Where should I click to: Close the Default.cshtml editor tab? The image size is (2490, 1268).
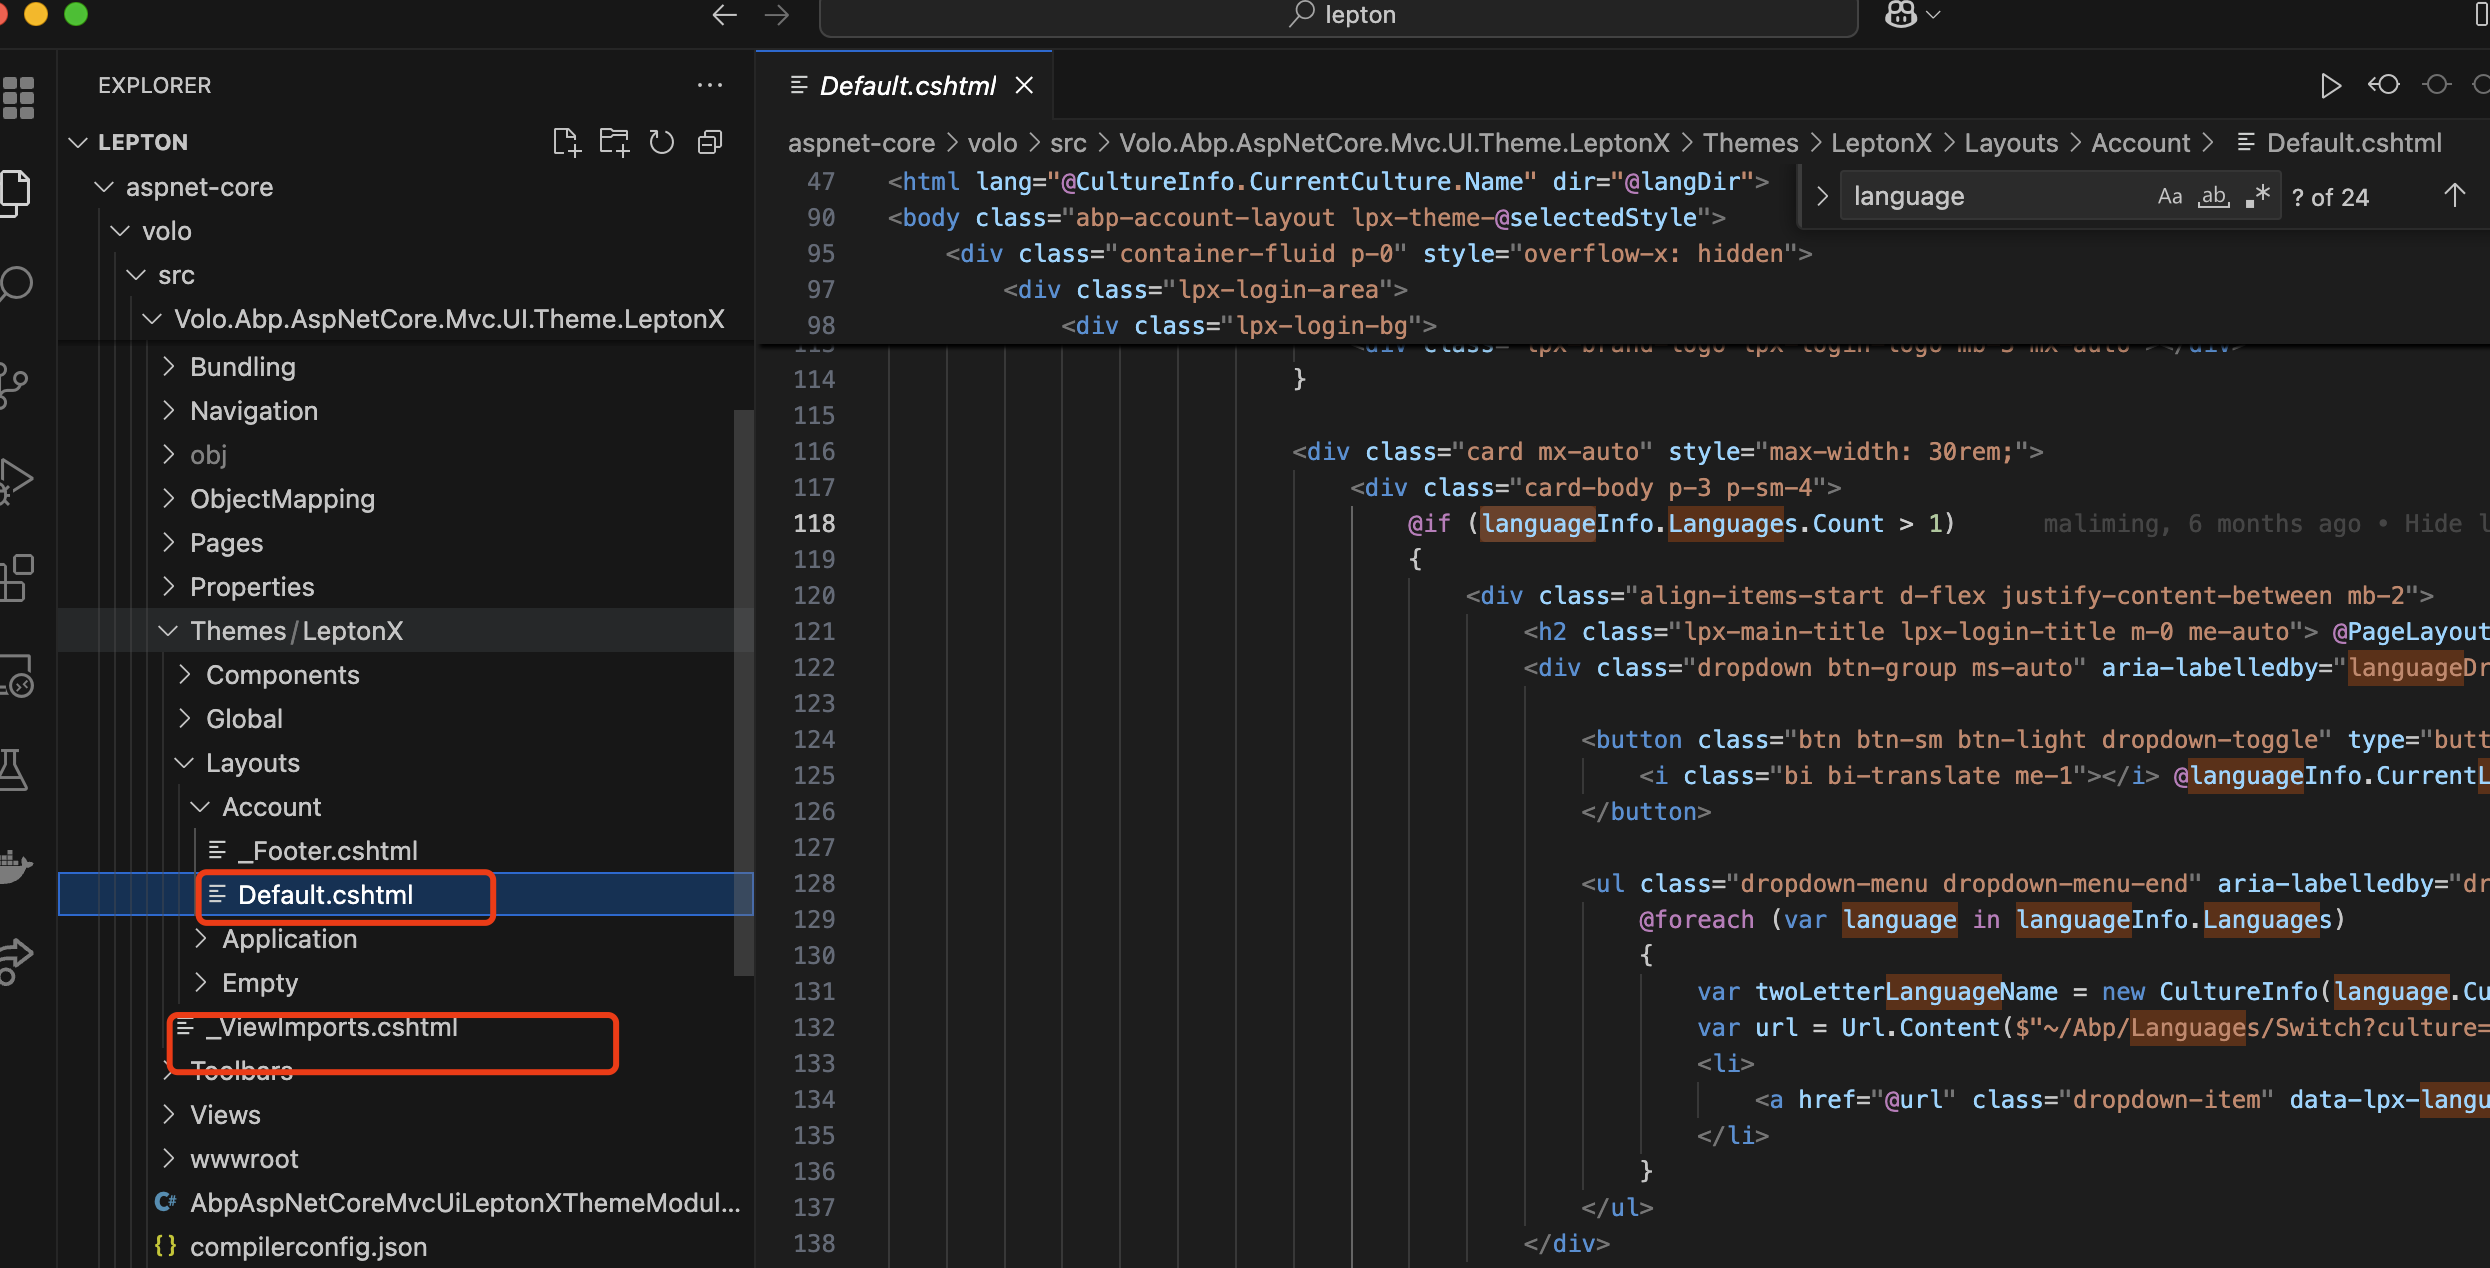[x=1024, y=86]
